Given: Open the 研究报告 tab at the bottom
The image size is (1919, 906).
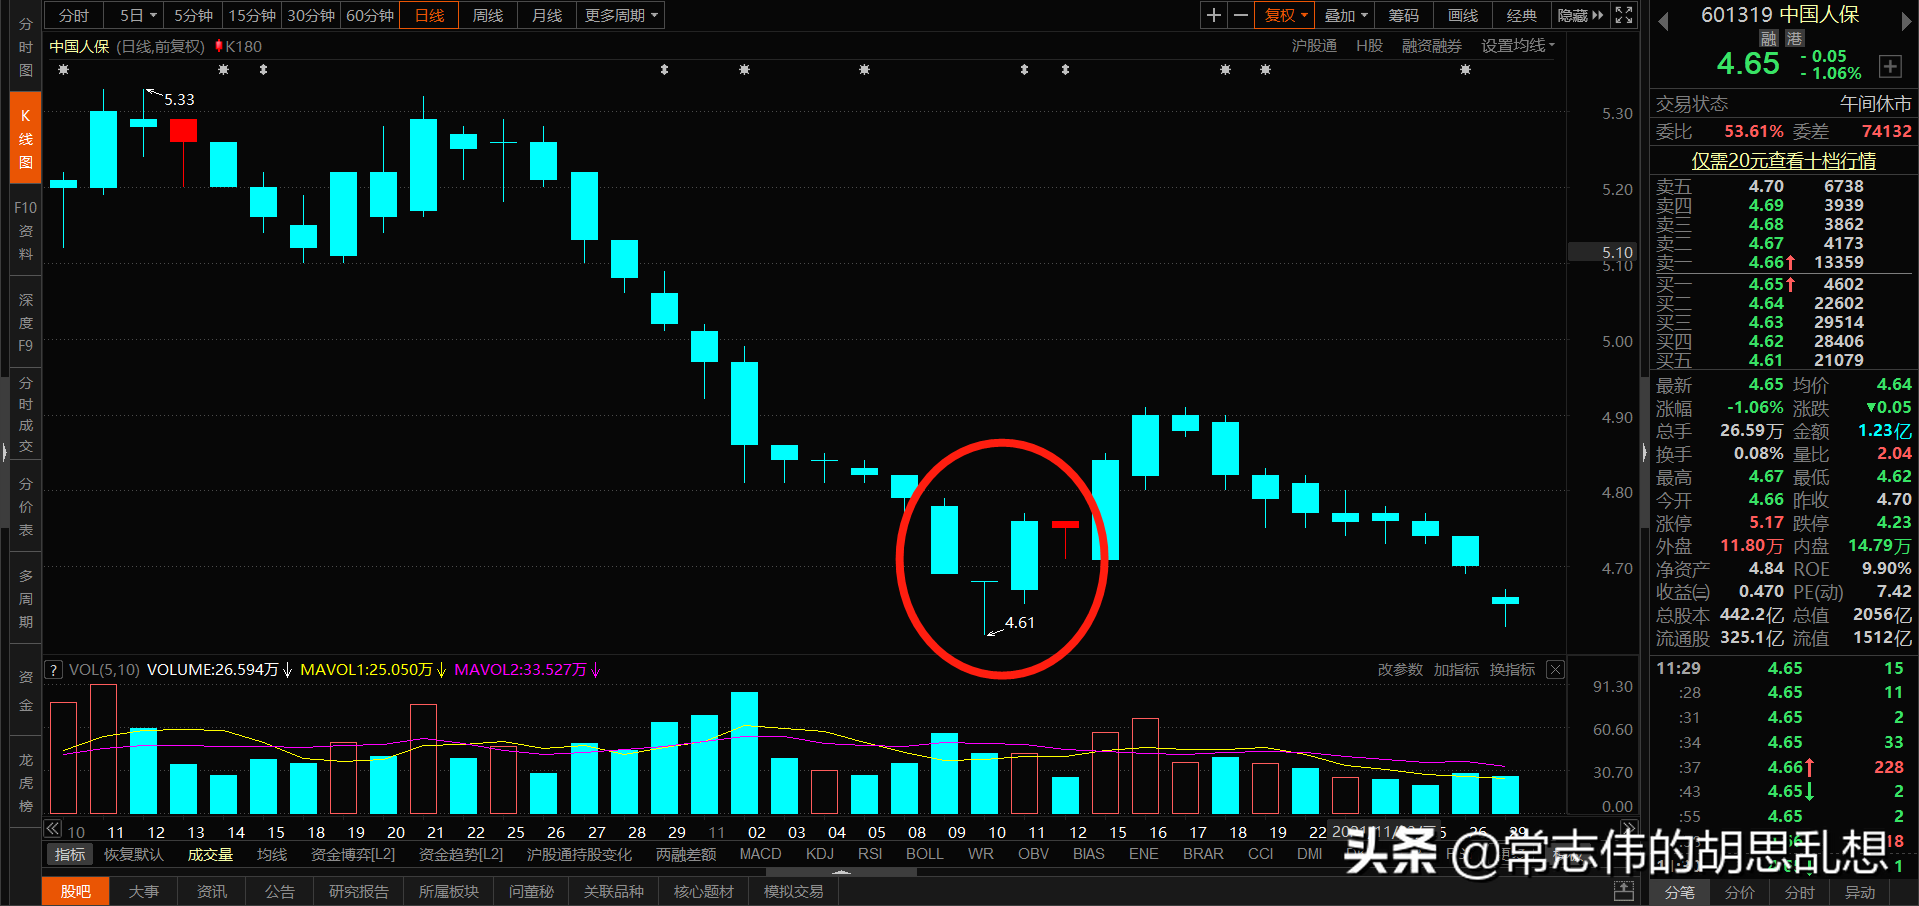Looking at the screenshot, I should click(358, 891).
